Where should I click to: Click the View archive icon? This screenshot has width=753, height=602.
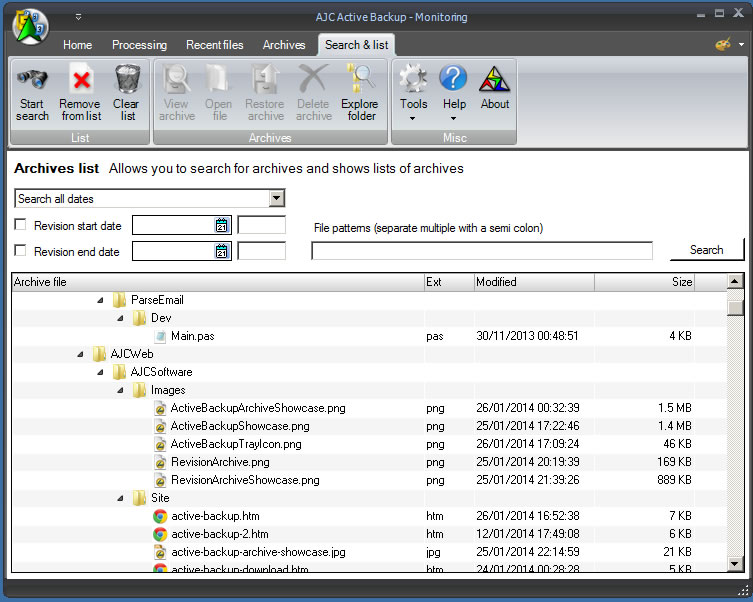point(177,80)
